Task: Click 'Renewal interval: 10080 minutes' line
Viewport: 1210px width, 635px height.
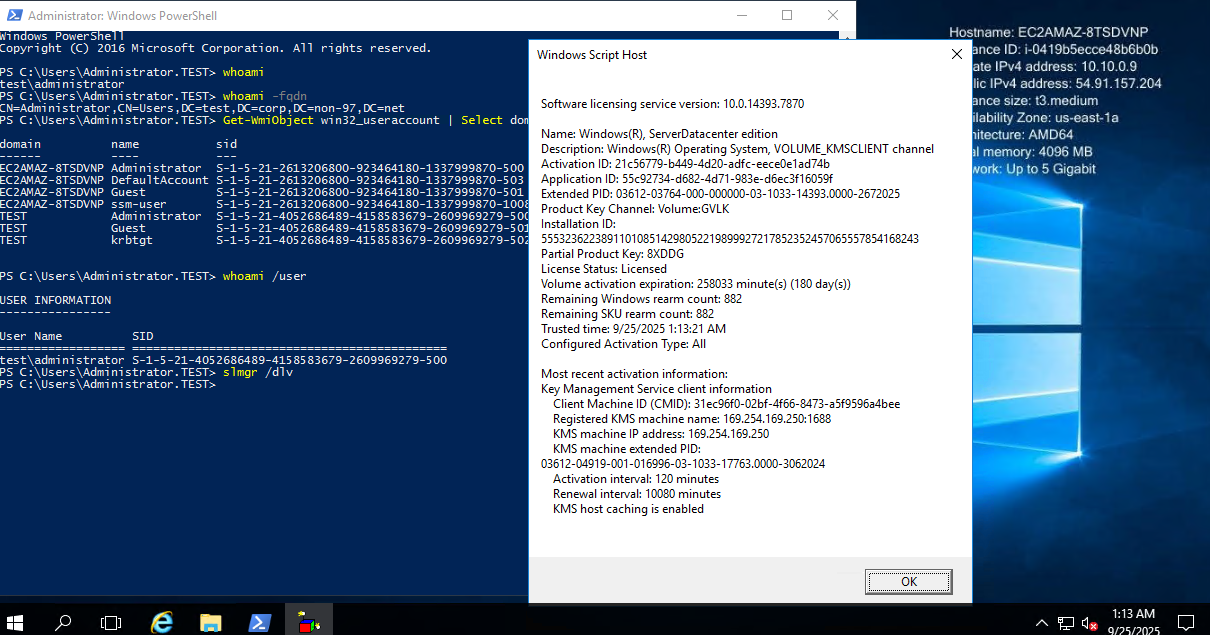Action: 637,494
